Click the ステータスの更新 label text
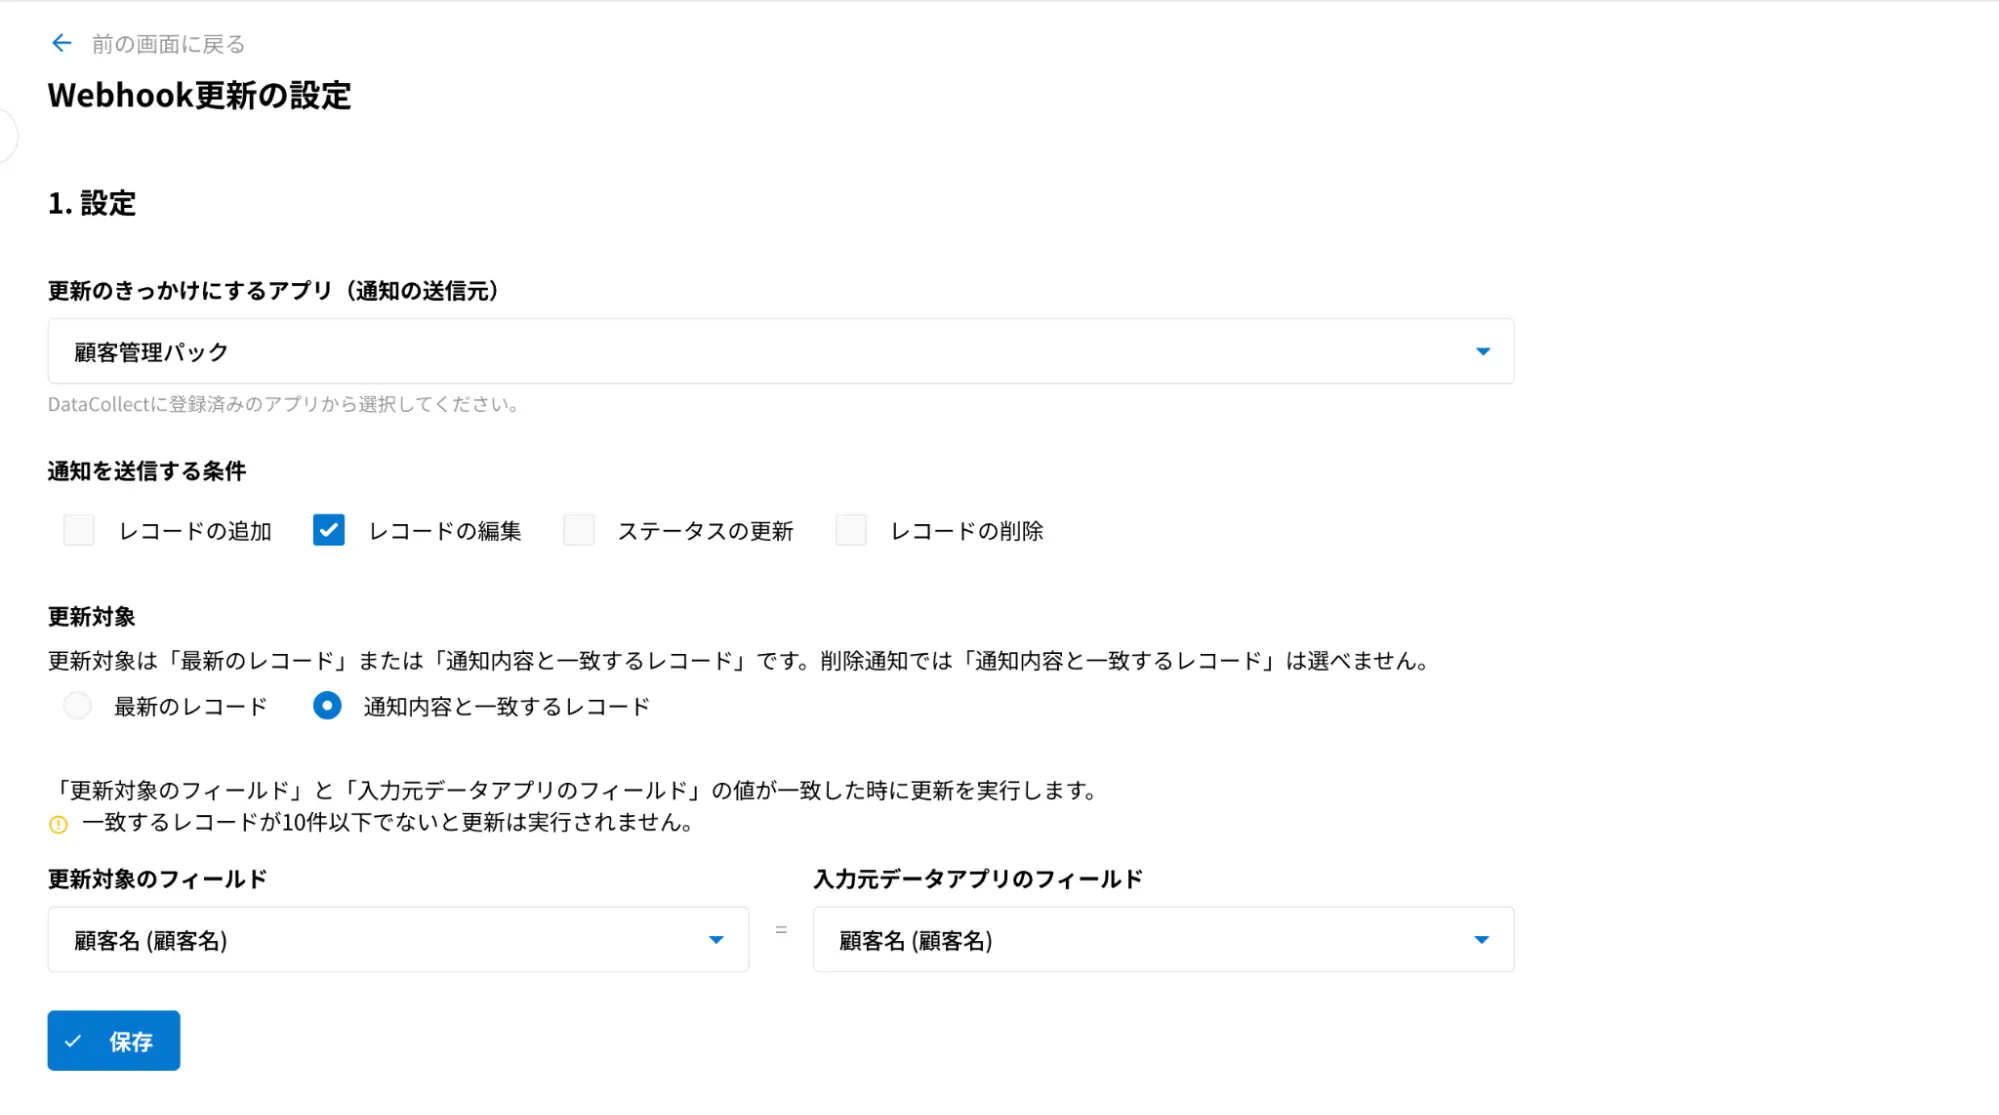The width and height of the screenshot is (1999, 1115). point(705,531)
